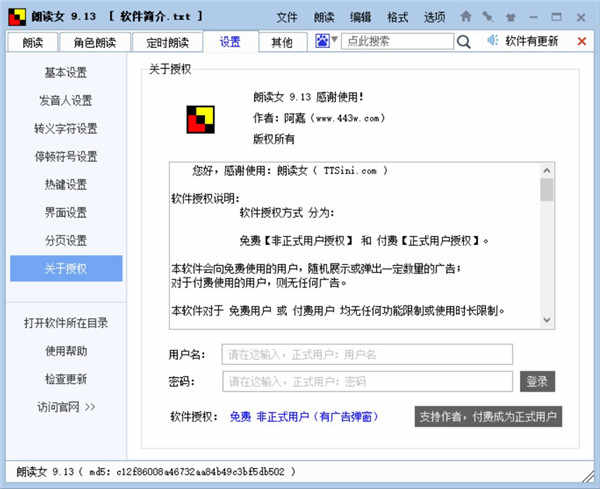Open 转义字符设置 in sidebar
The image size is (600, 489).
66,128
